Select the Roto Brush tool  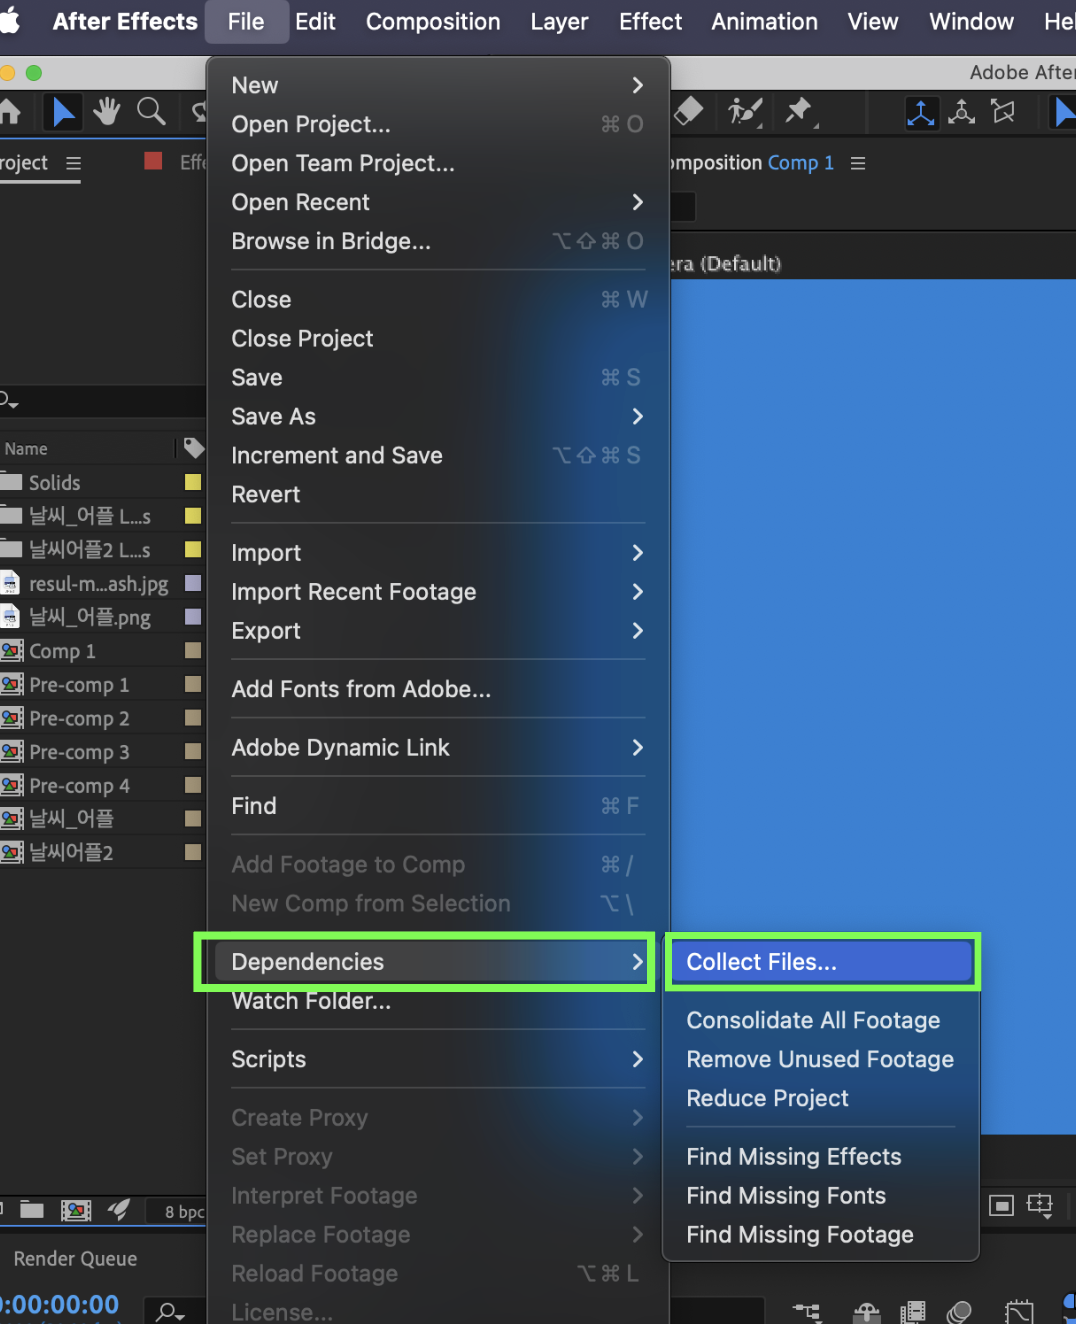(745, 111)
